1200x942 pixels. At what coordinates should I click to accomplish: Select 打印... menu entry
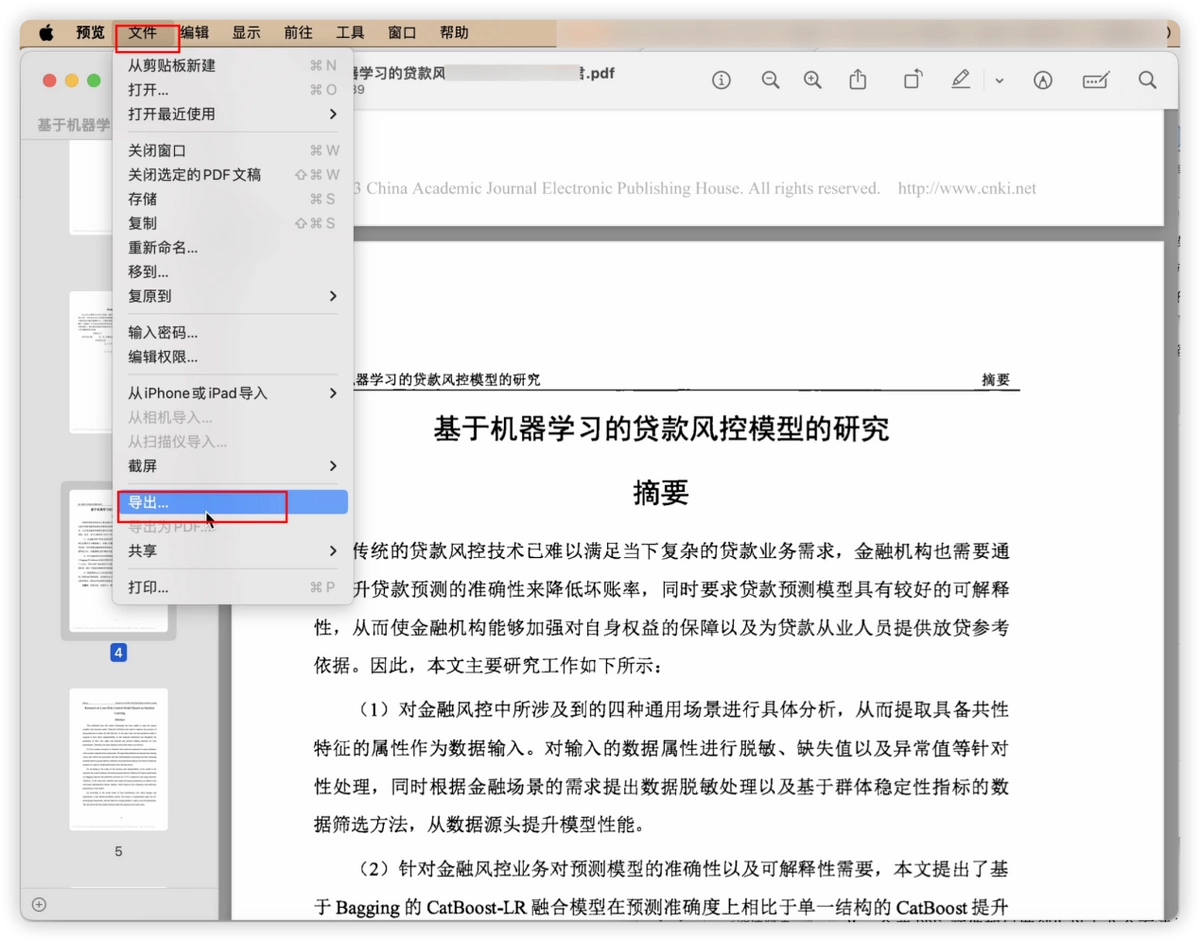[232, 587]
